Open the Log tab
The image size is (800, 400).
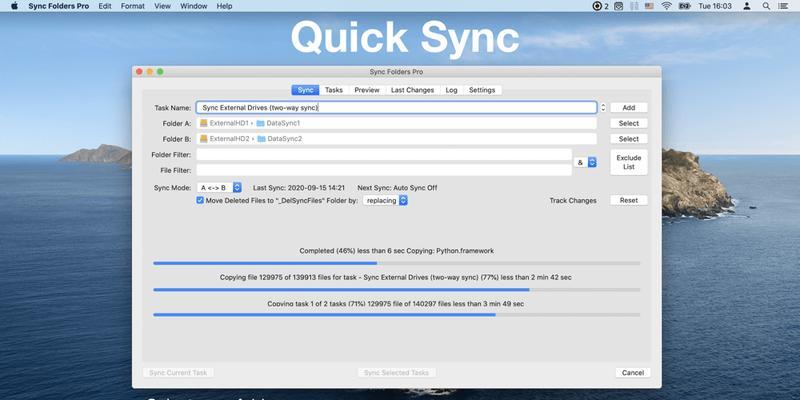(452, 90)
